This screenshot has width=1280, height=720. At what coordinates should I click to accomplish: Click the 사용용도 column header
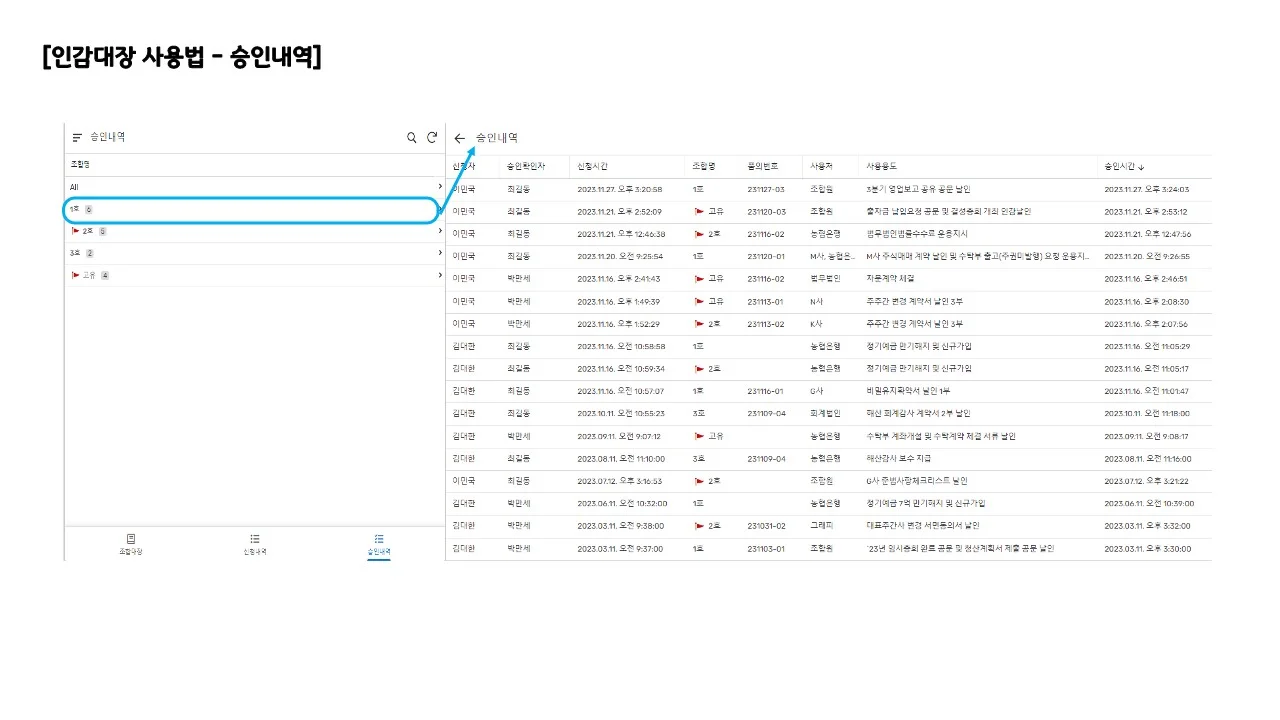[882, 166]
